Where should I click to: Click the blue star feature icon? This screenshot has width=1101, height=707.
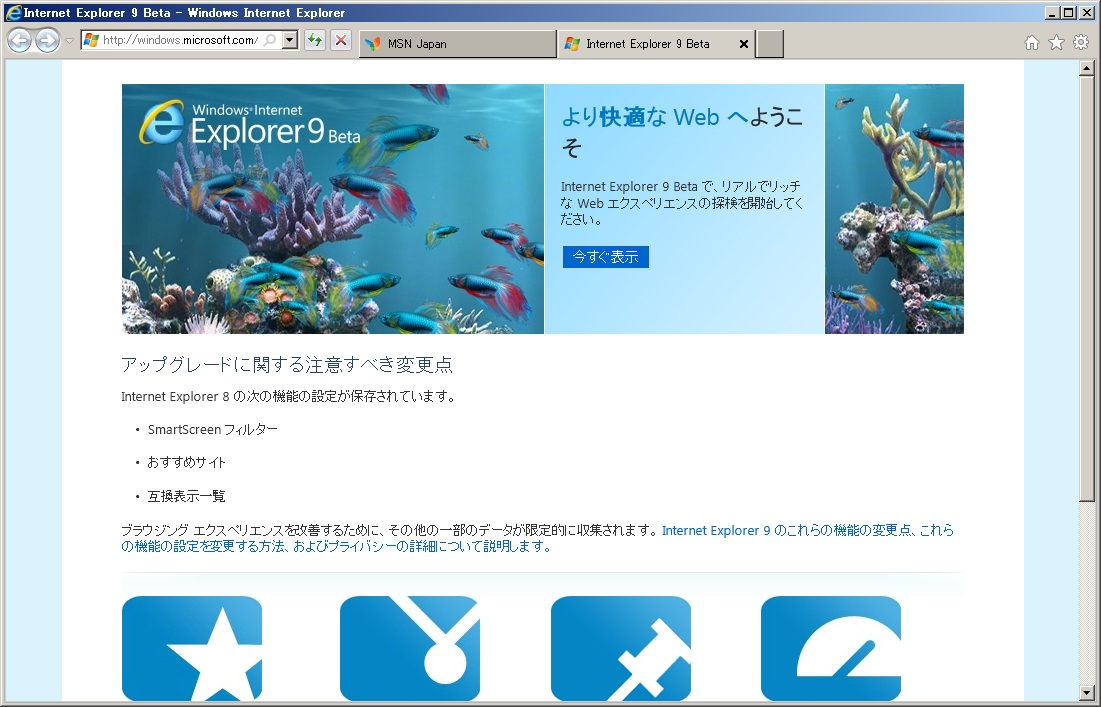[192, 648]
